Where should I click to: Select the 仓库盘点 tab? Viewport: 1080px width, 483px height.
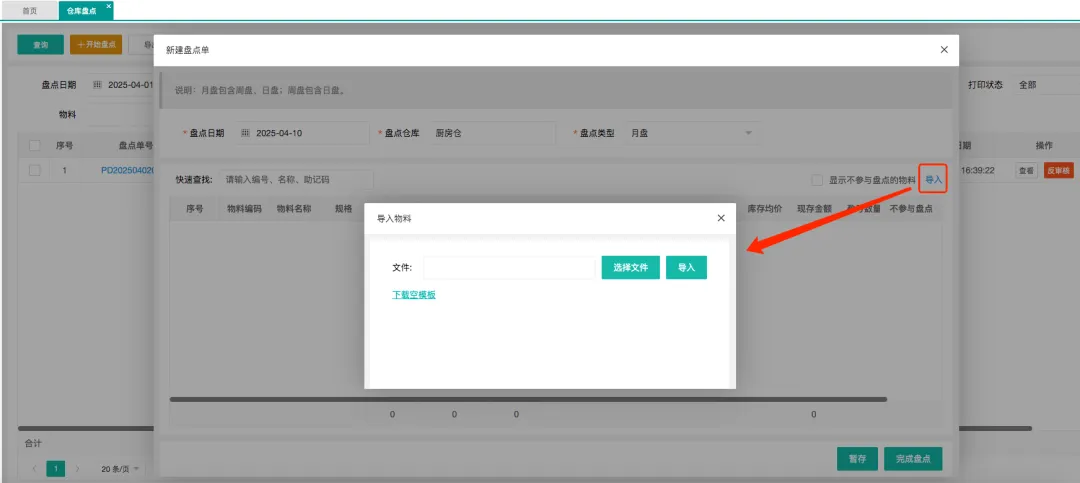81,10
